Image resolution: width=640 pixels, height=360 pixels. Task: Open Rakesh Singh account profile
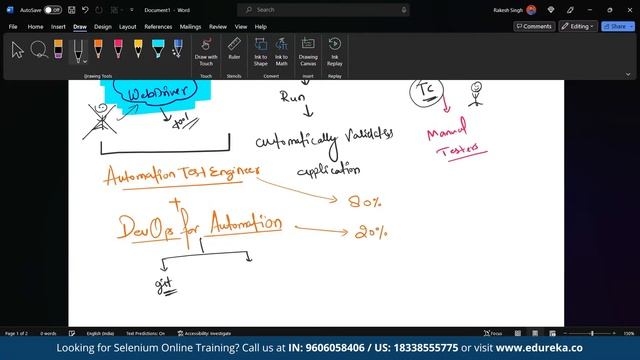(514, 10)
